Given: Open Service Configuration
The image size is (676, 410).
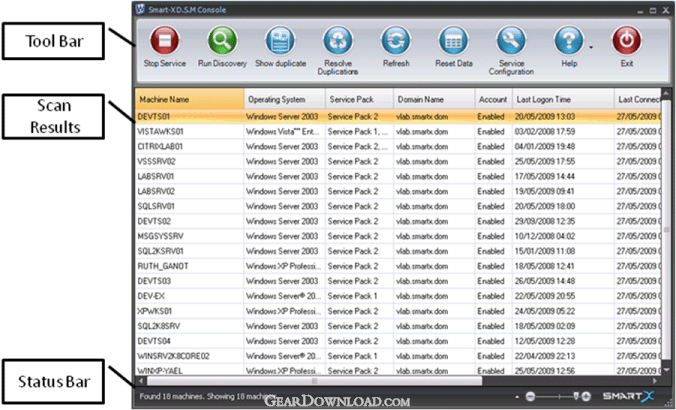Looking at the screenshot, I should coord(511,40).
